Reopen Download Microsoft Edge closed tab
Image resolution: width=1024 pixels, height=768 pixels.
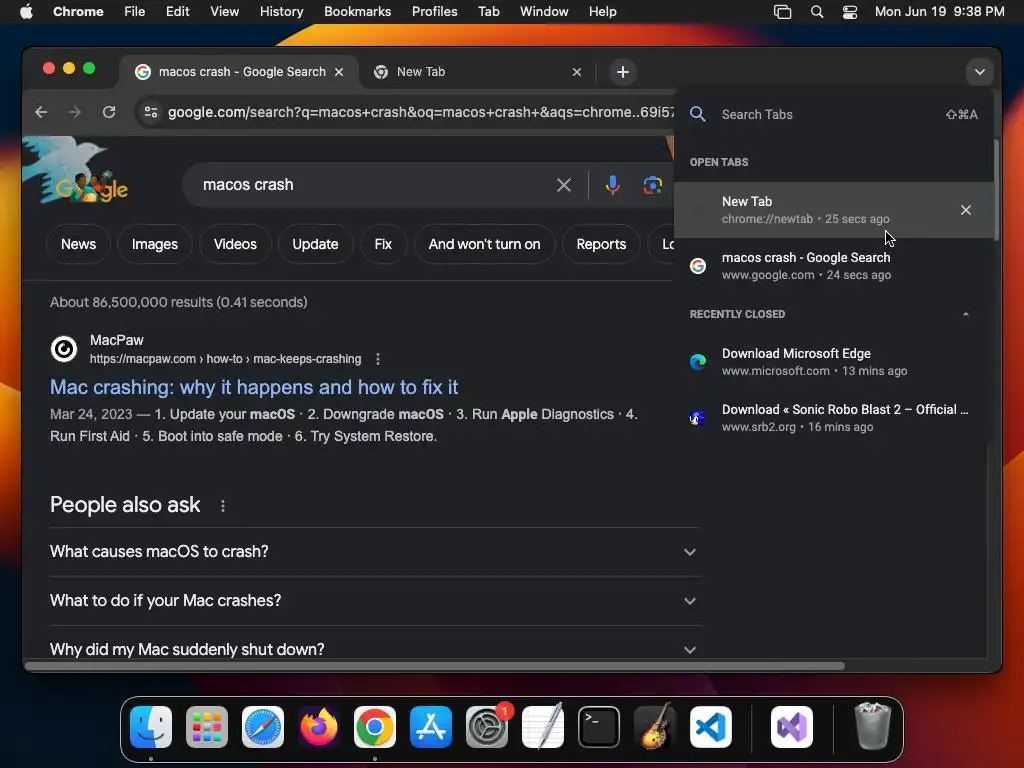pos(833,362)
